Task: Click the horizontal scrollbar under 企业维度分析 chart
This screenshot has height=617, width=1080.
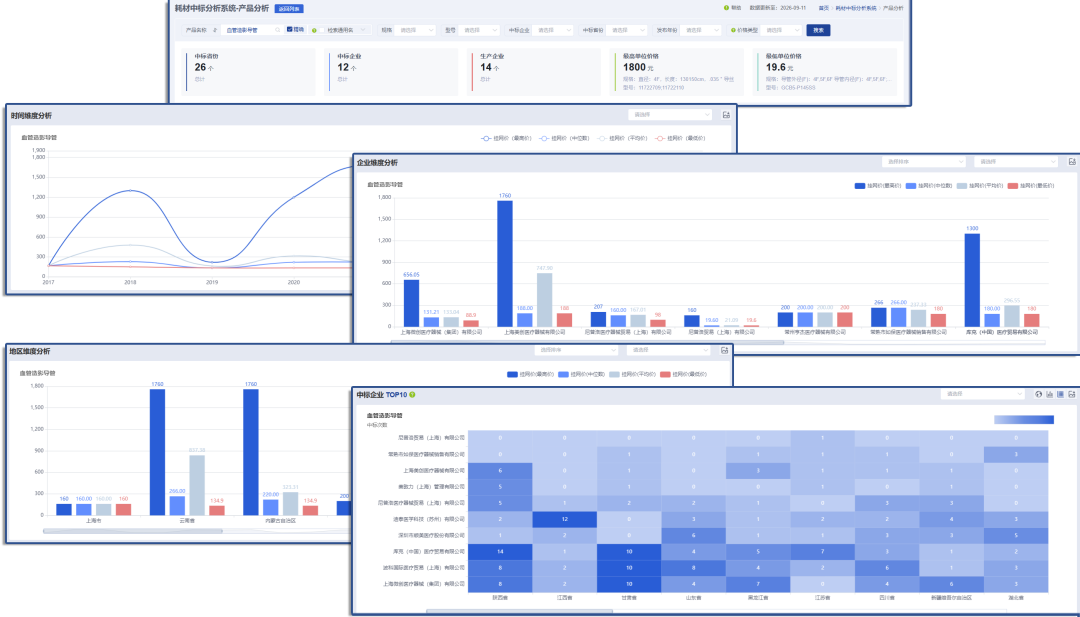Action: (718, 342)
